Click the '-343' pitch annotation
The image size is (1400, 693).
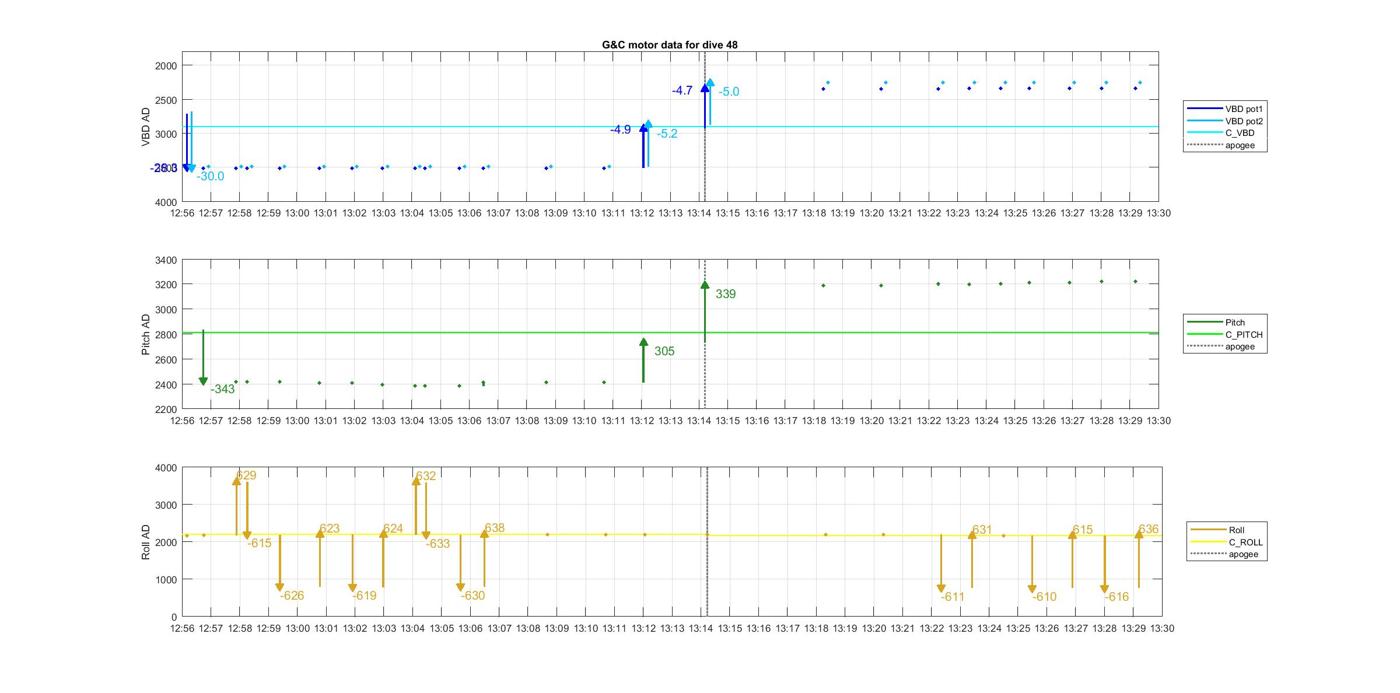tap(222, 389)
